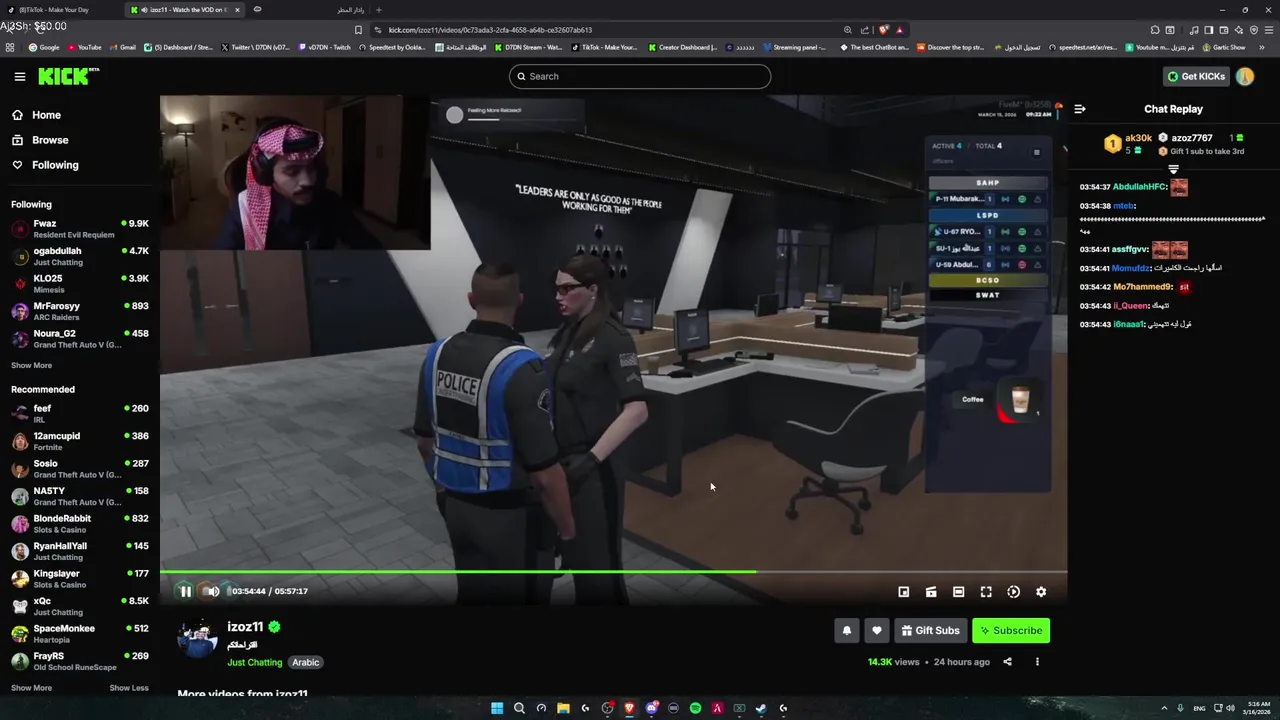Open the Browse page
Screen dimensions: 1280x720
click(40, 140)
